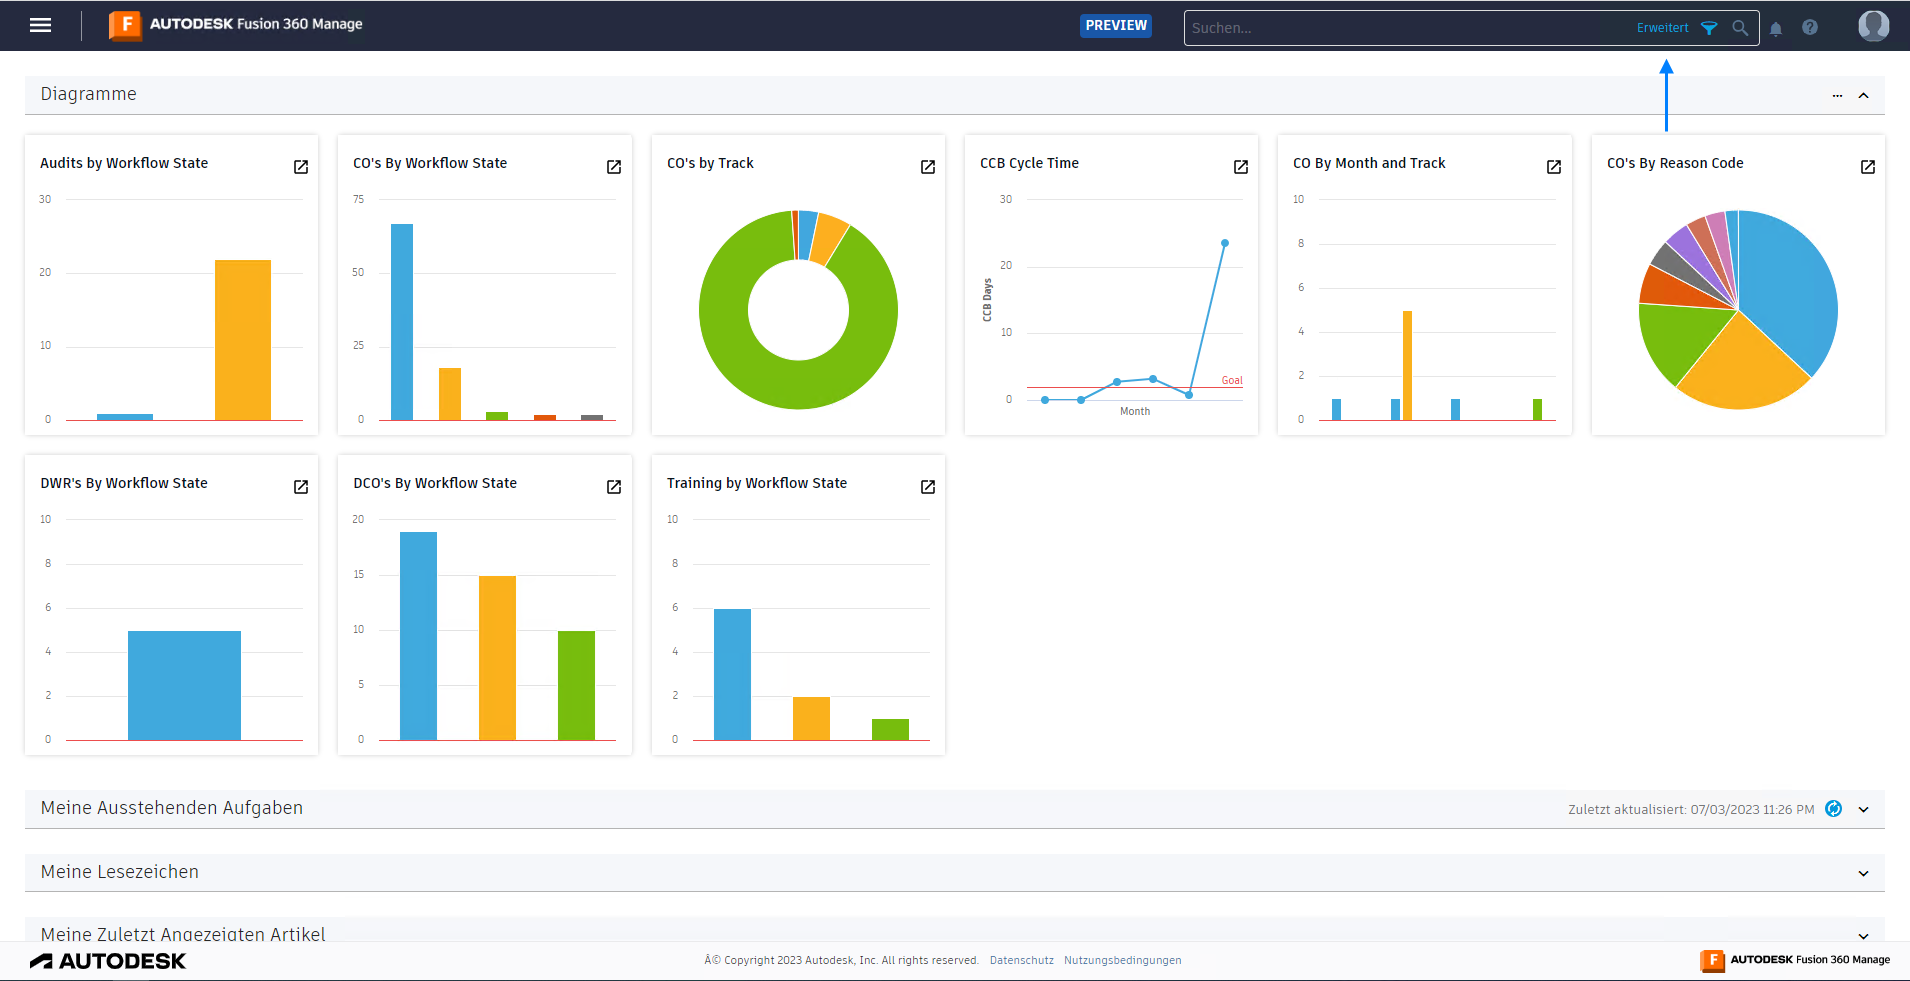Click the magnifier search icon

click(1740, 28)
